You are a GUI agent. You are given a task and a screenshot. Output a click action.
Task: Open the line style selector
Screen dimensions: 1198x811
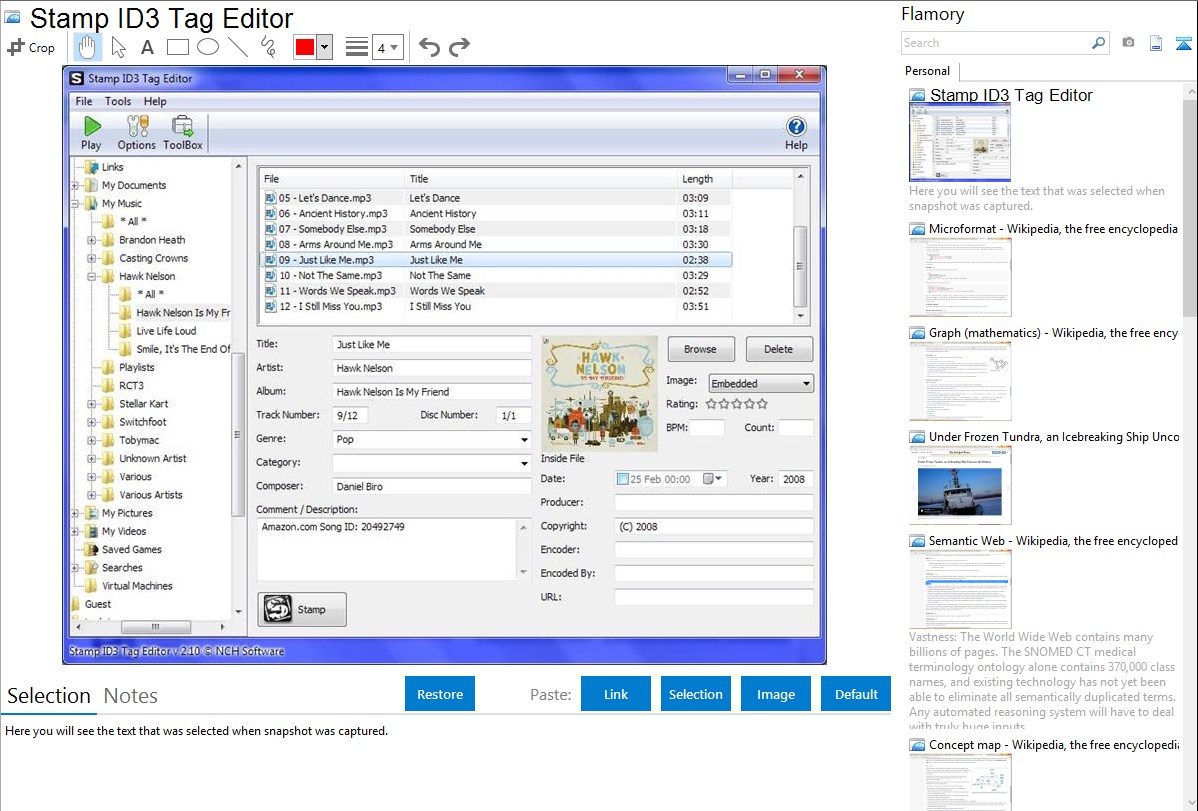point(356,47)
